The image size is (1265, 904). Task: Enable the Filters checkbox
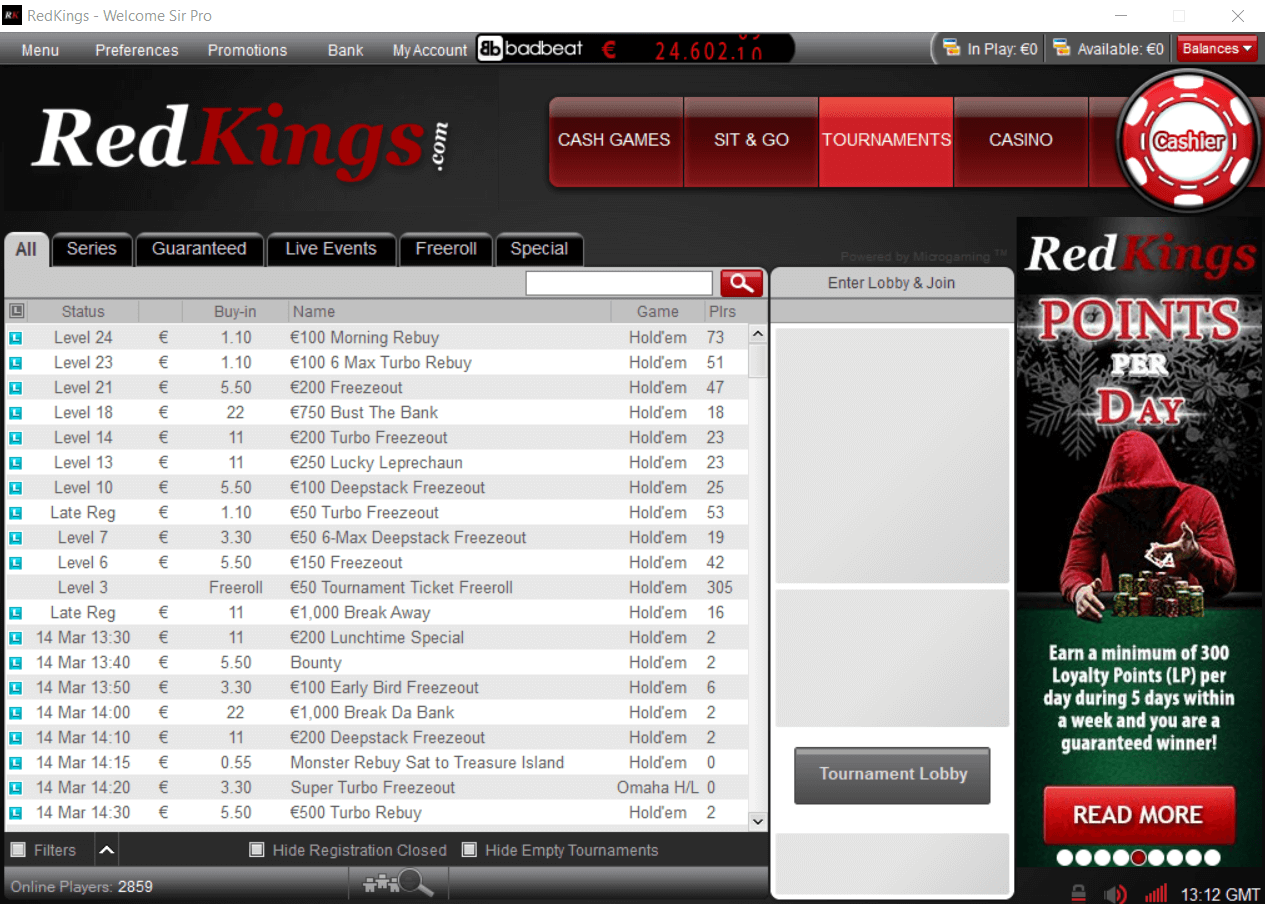pos(18,850)
